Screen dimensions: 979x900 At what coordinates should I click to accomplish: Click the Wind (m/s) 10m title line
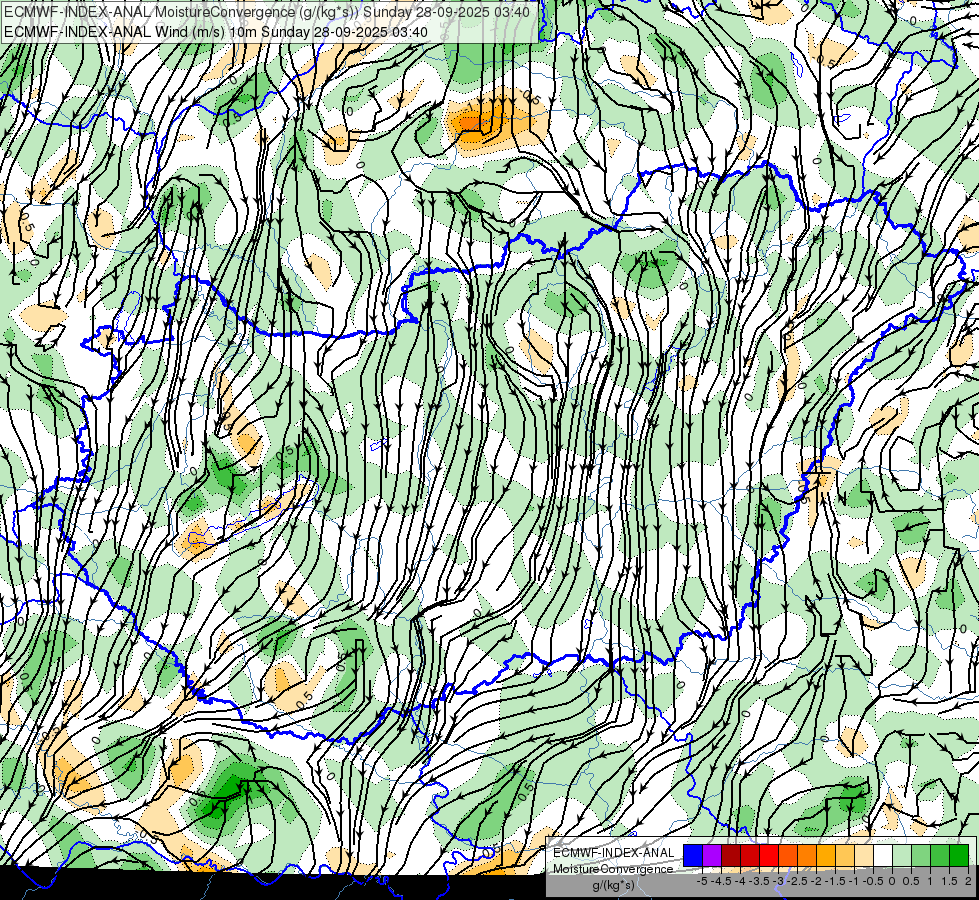(216, 32)
